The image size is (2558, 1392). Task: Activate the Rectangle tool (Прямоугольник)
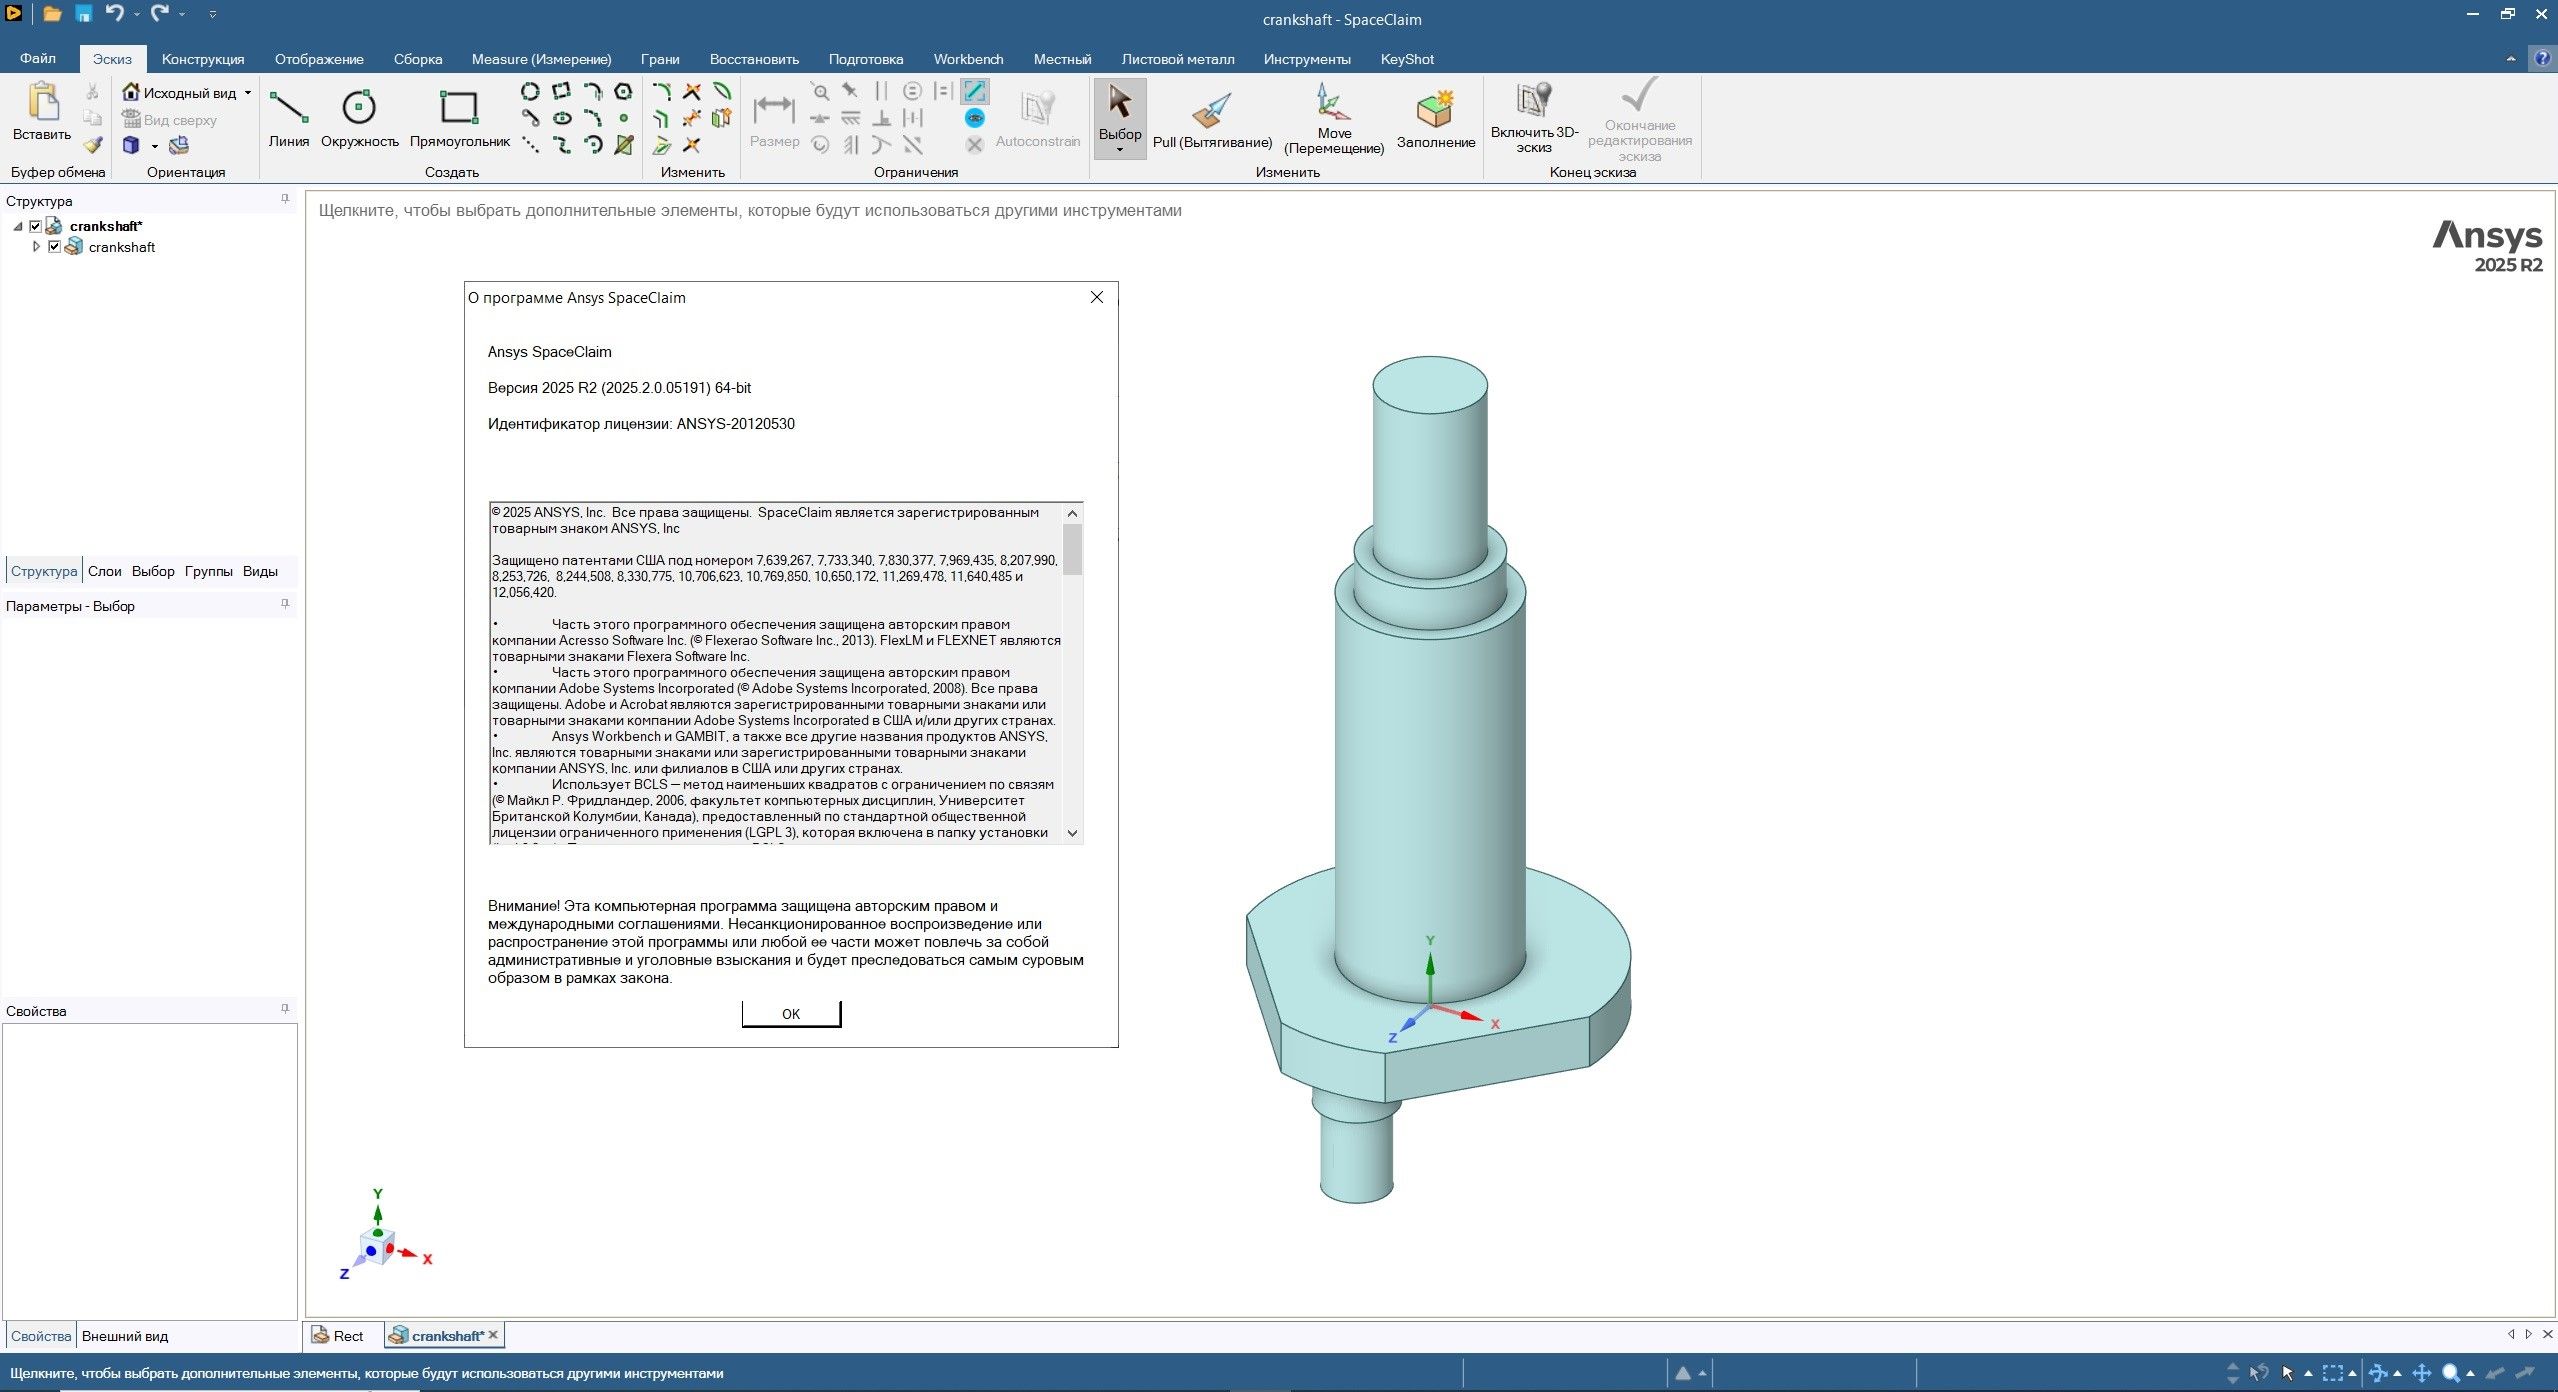458,117
